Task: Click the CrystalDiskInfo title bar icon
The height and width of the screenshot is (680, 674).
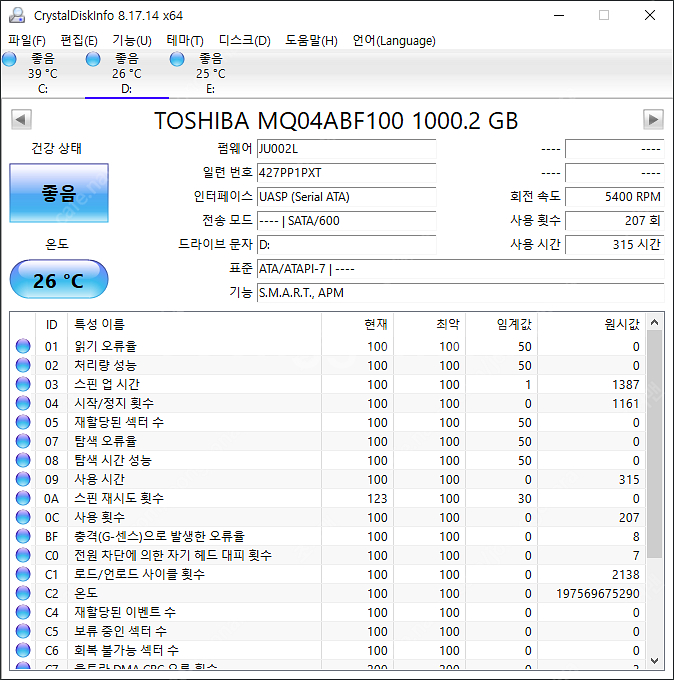Action: (17, 15)
